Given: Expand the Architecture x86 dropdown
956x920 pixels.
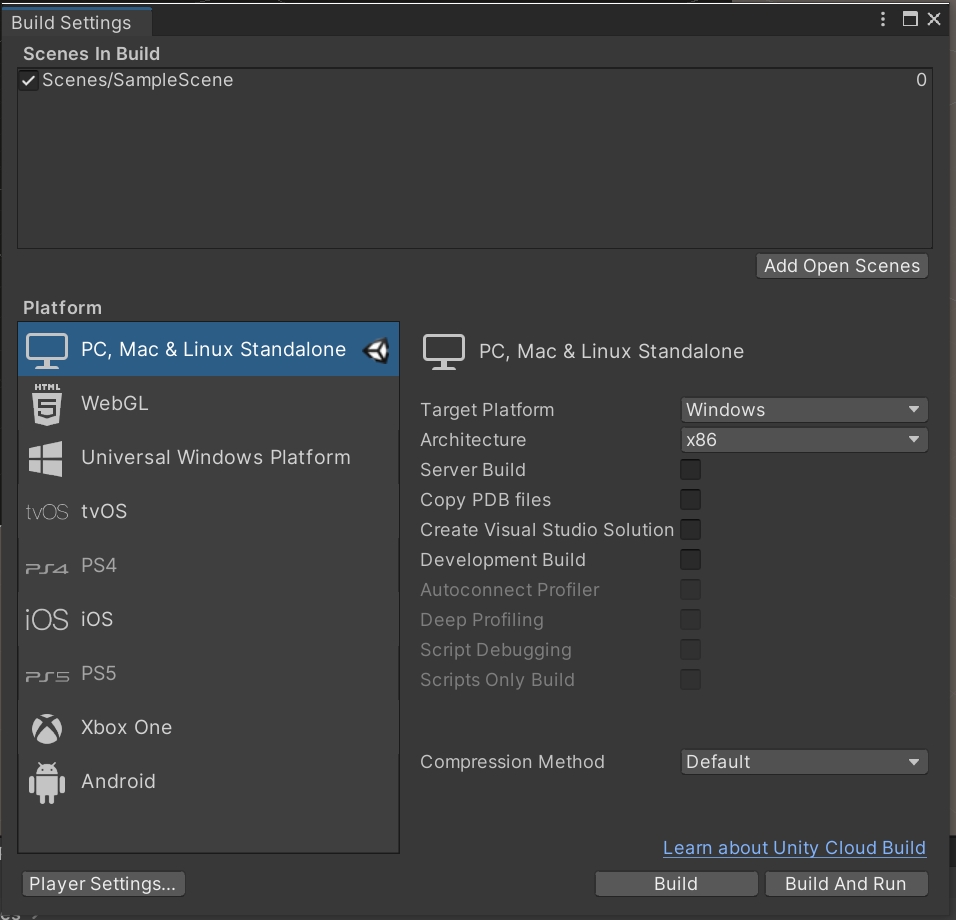Looking at the screenshot, I should click(804, 440).
